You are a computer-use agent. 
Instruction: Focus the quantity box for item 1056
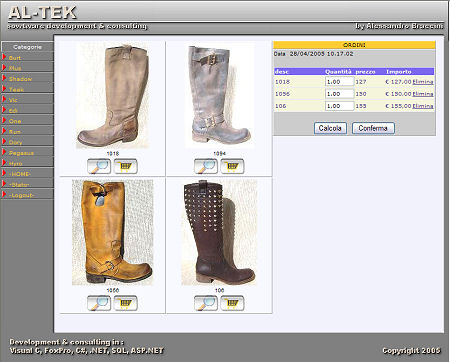[339, 94]
